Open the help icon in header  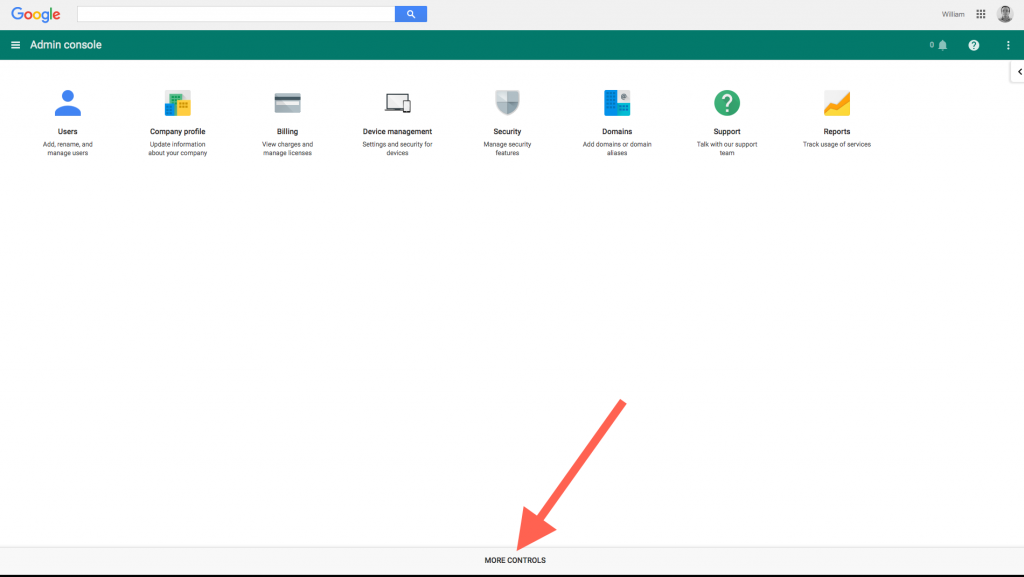click(974, 45)
